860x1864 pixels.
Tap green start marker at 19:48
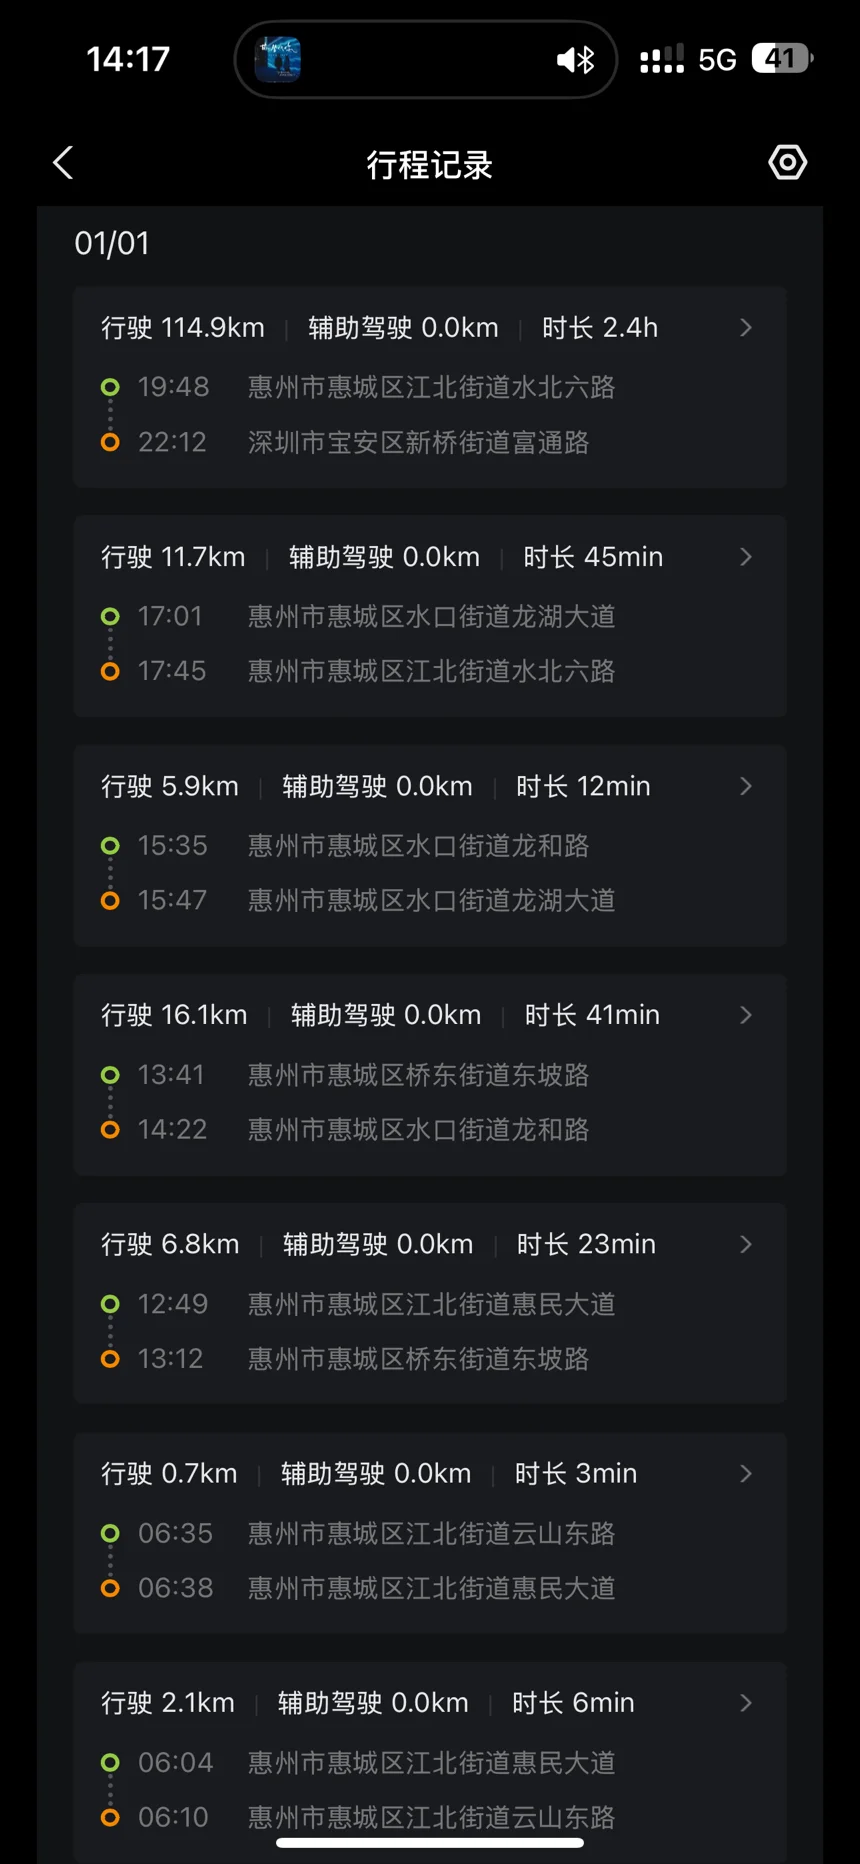[x=110, y=387]
